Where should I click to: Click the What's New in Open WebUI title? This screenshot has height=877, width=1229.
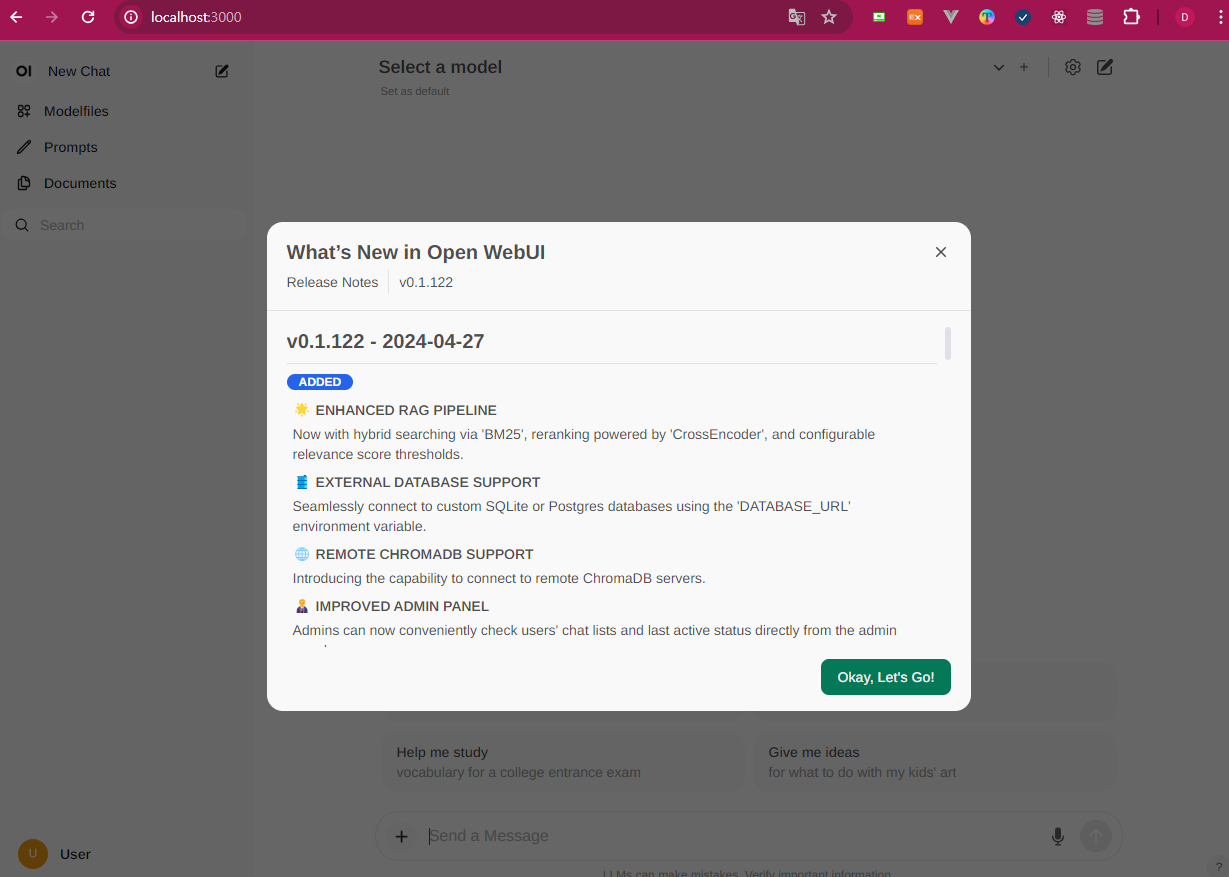(x=416, y=252)
